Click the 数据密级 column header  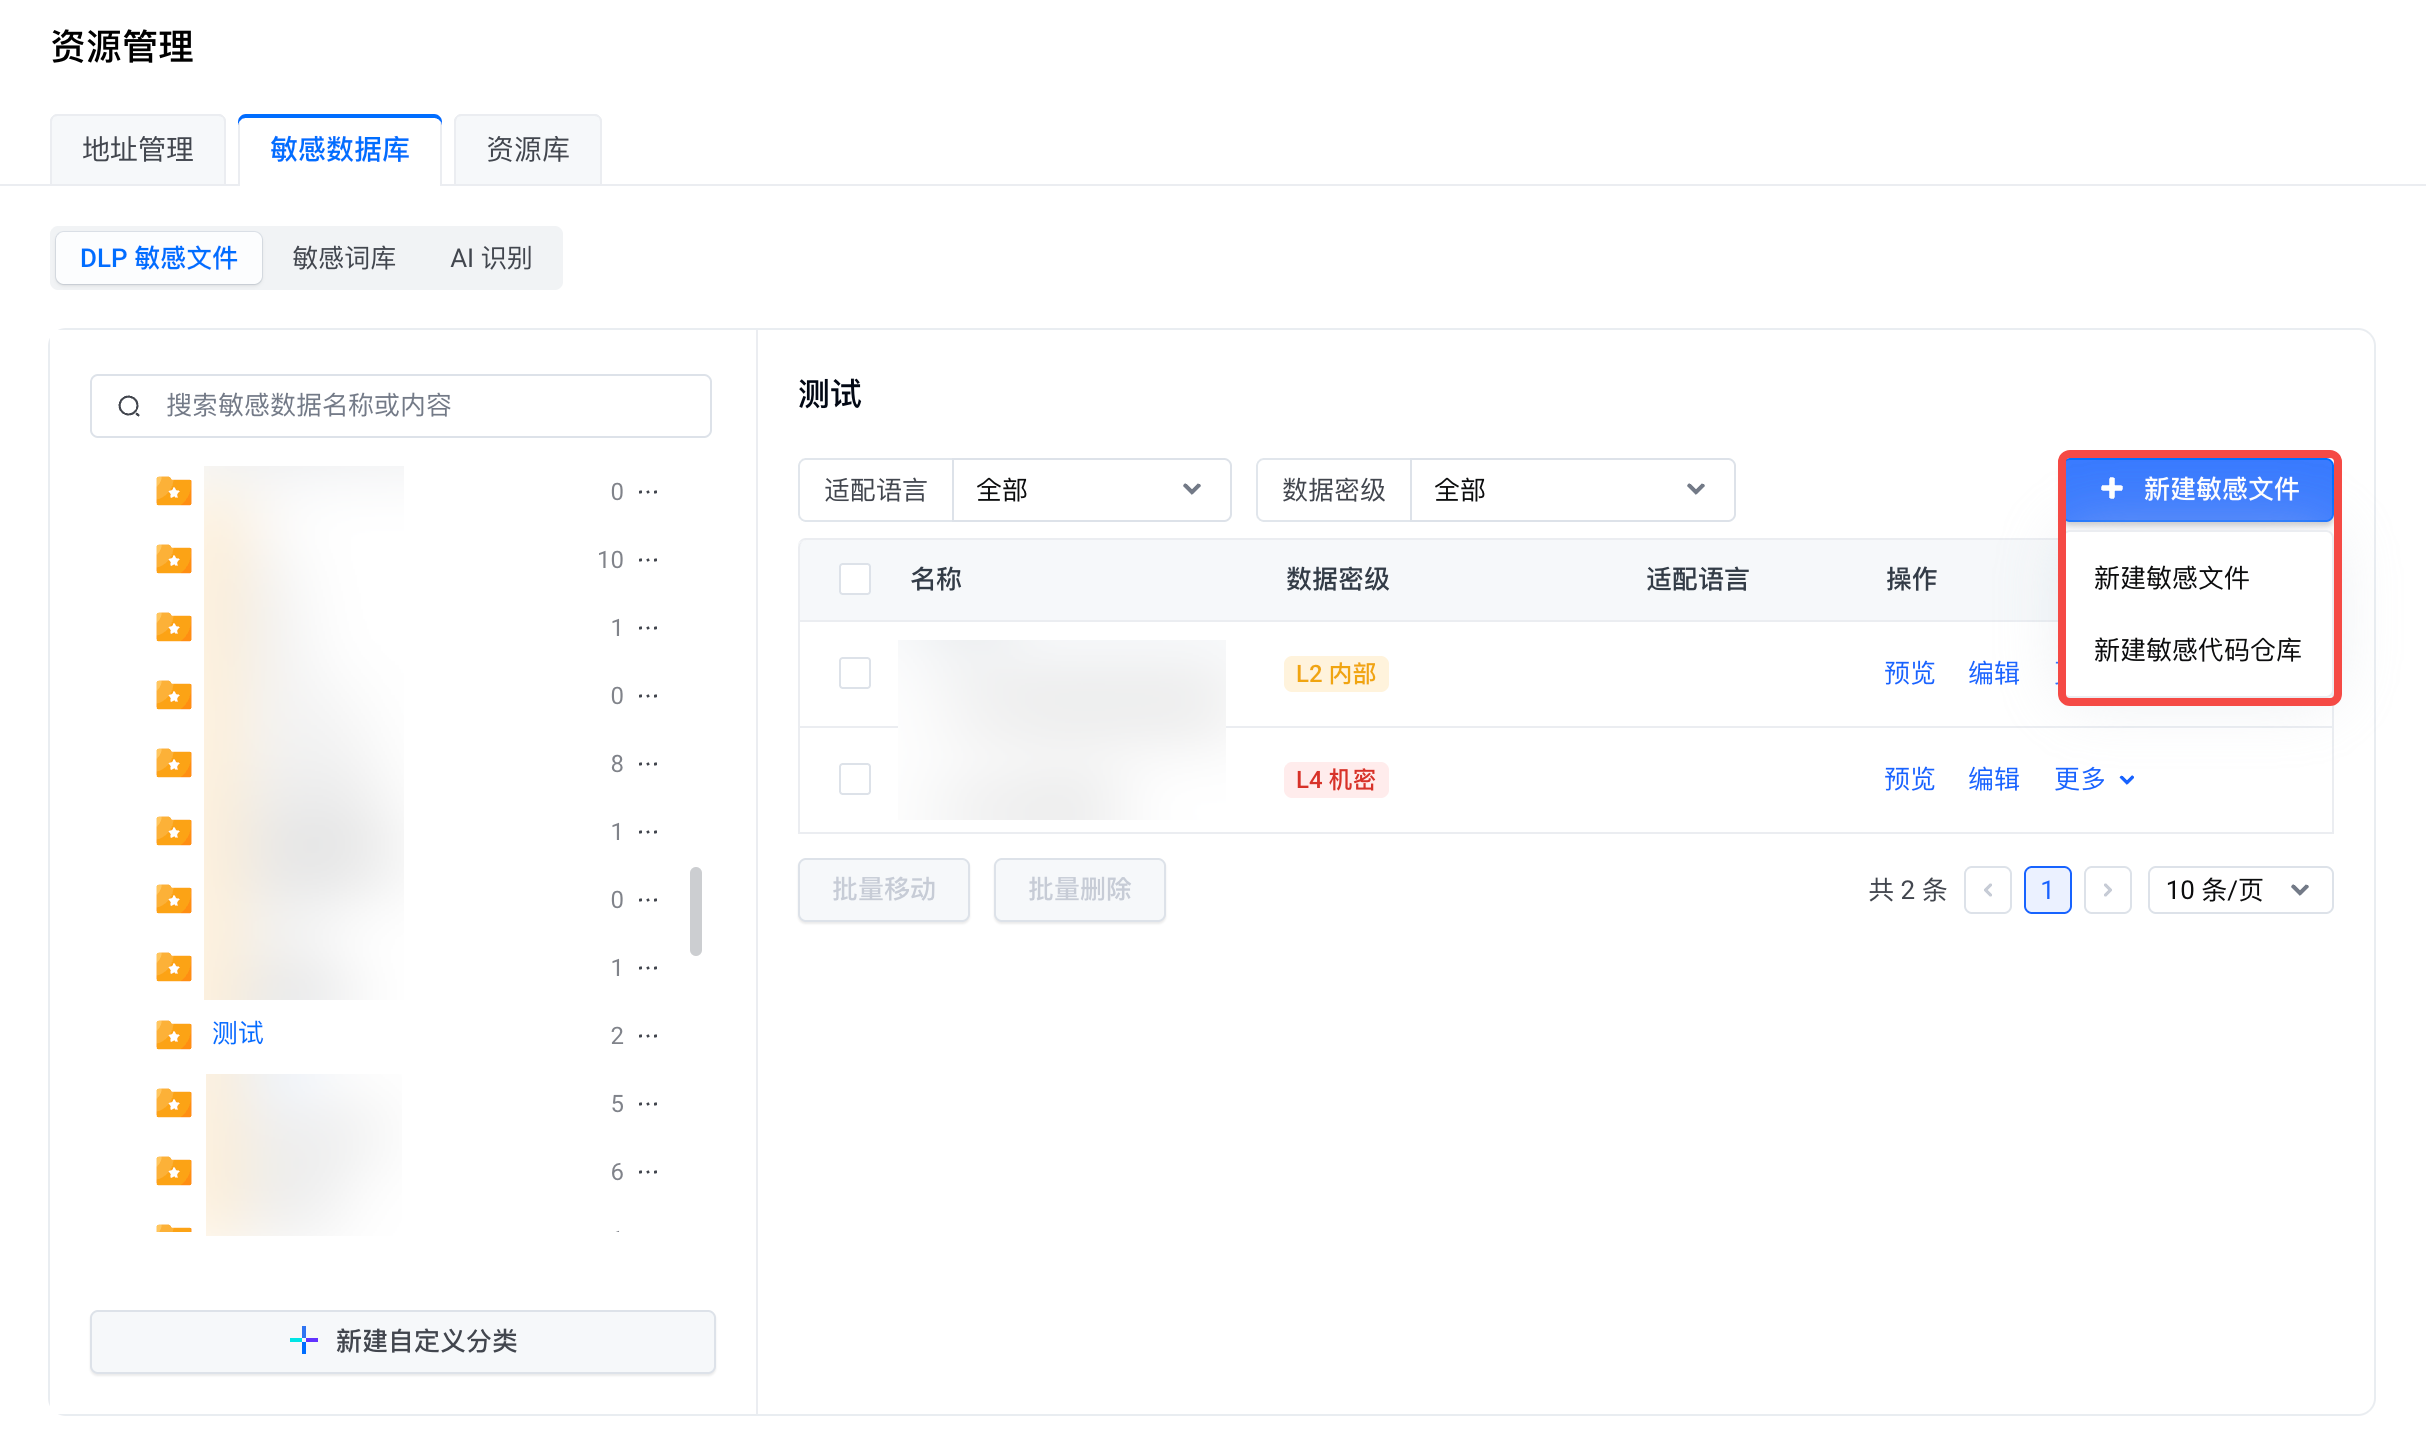point(1338,579)
